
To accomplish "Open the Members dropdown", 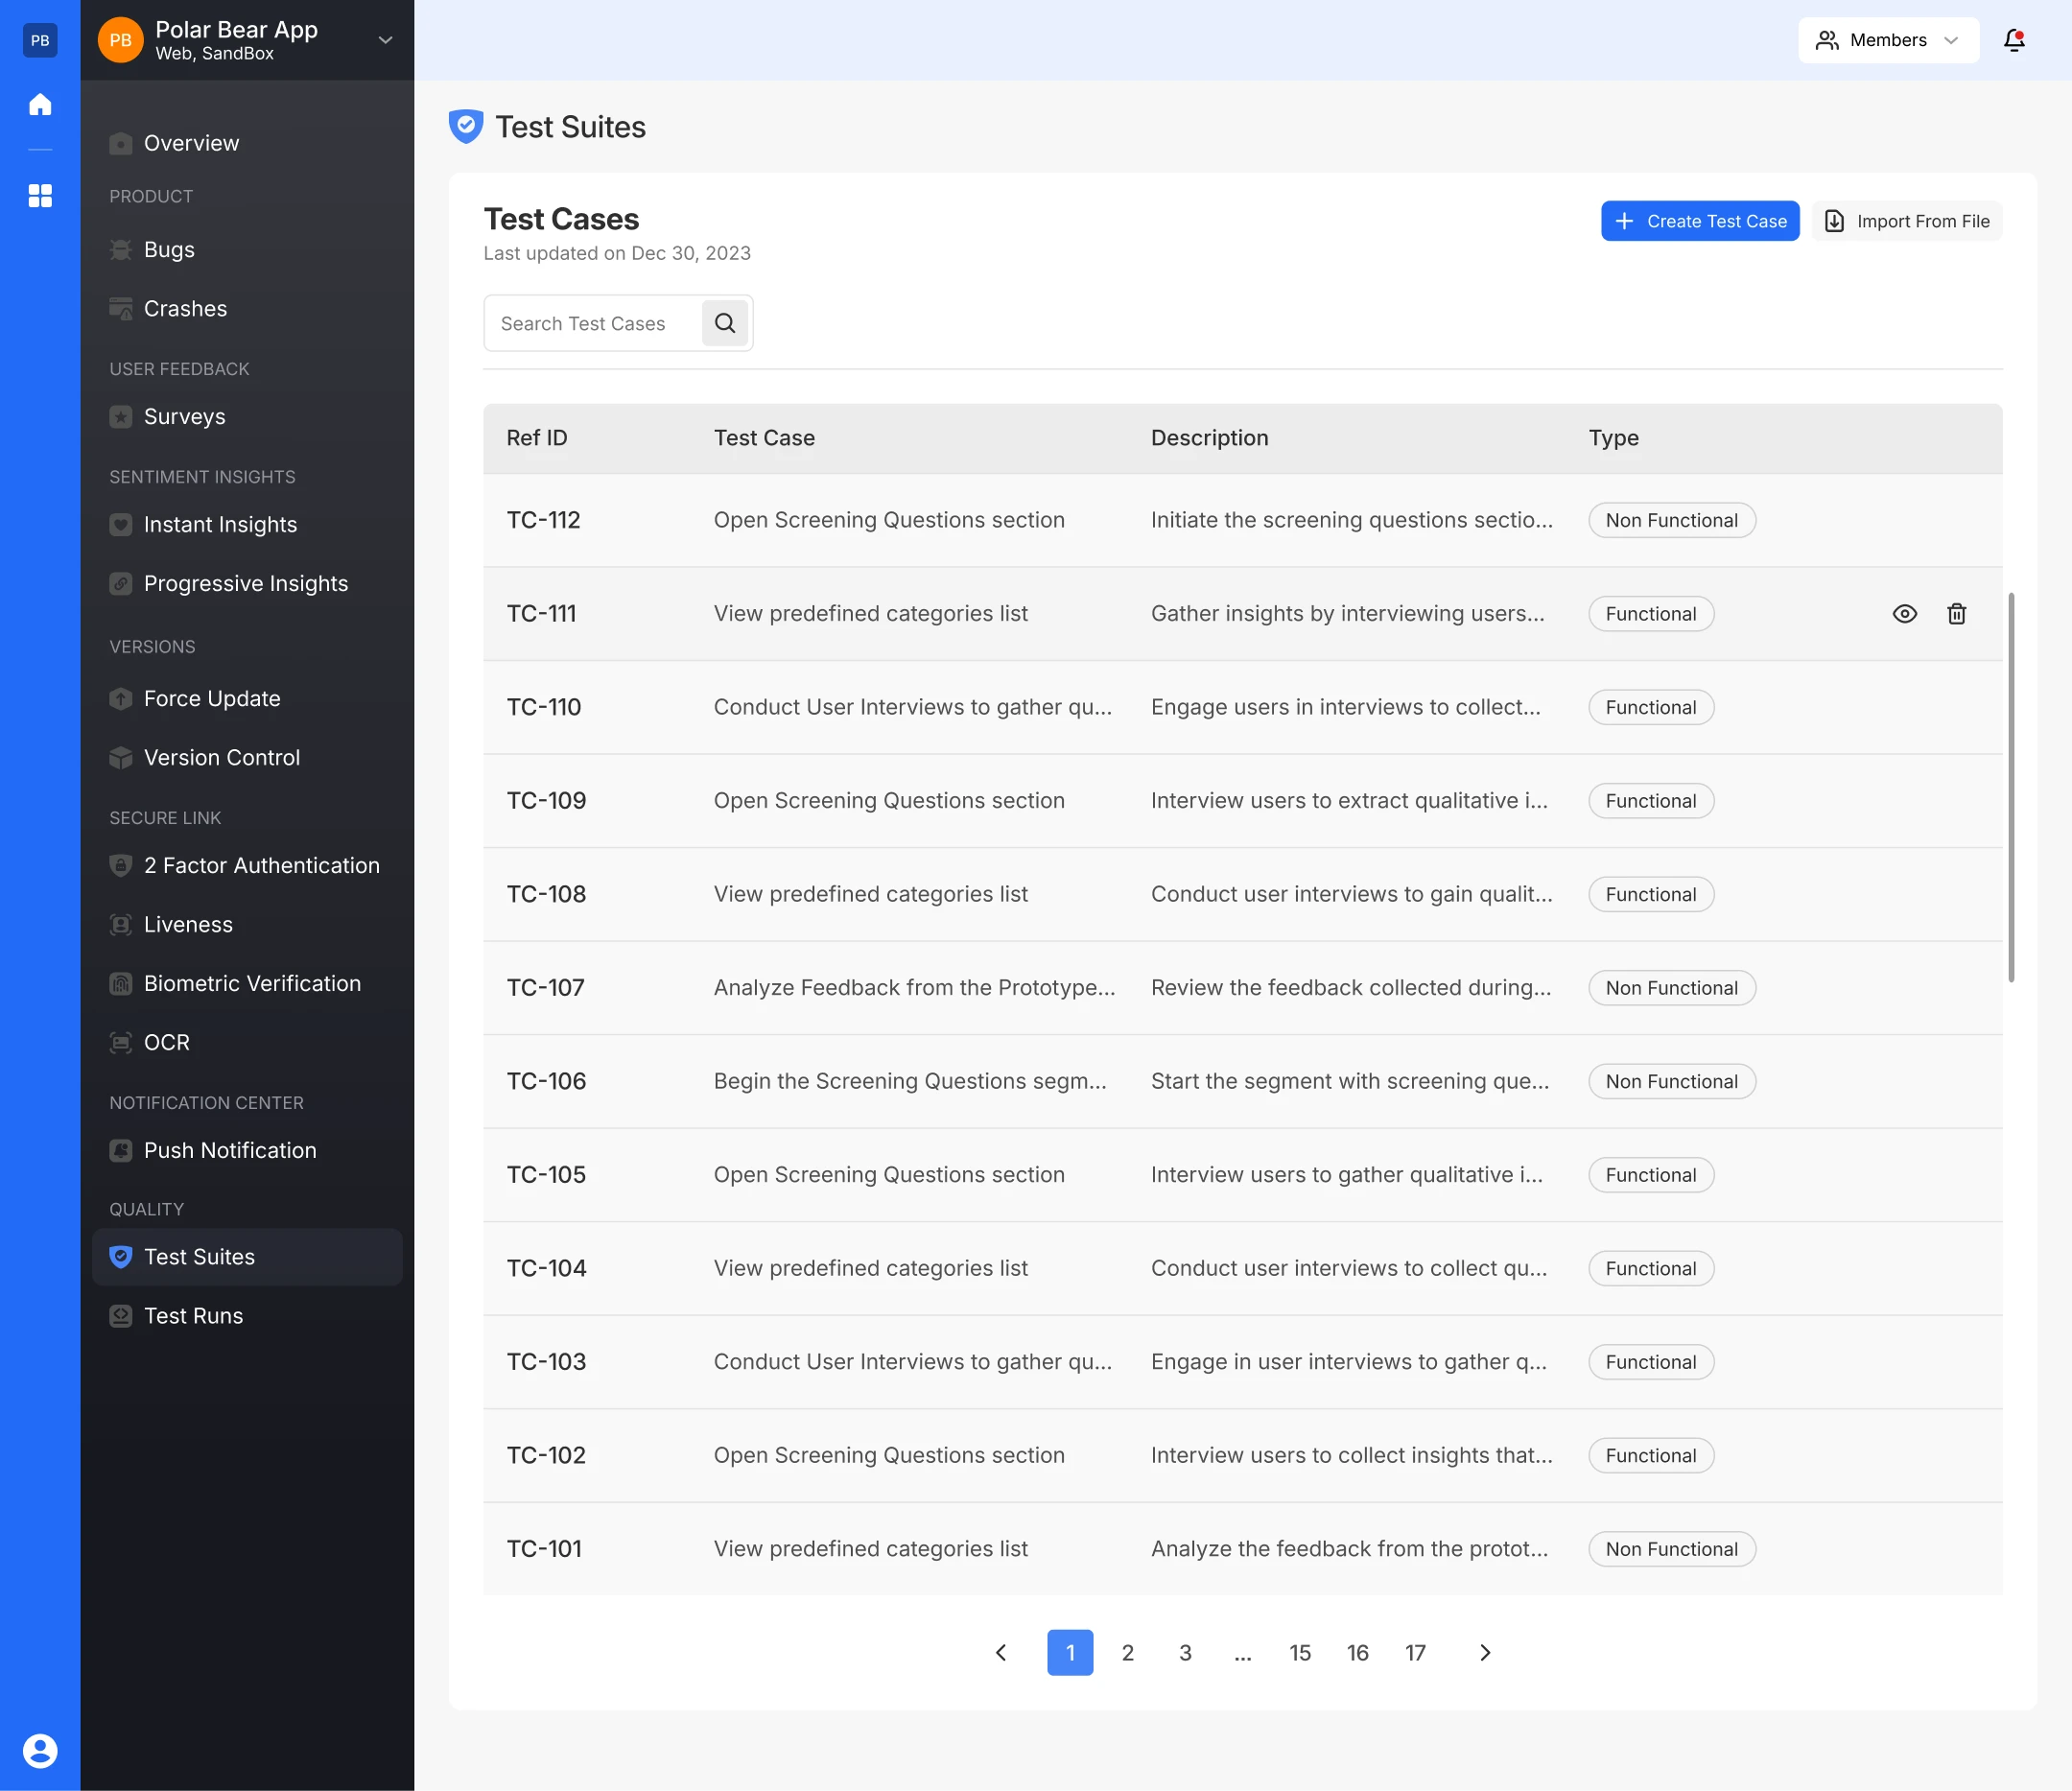I will [x=1888, y=40].
